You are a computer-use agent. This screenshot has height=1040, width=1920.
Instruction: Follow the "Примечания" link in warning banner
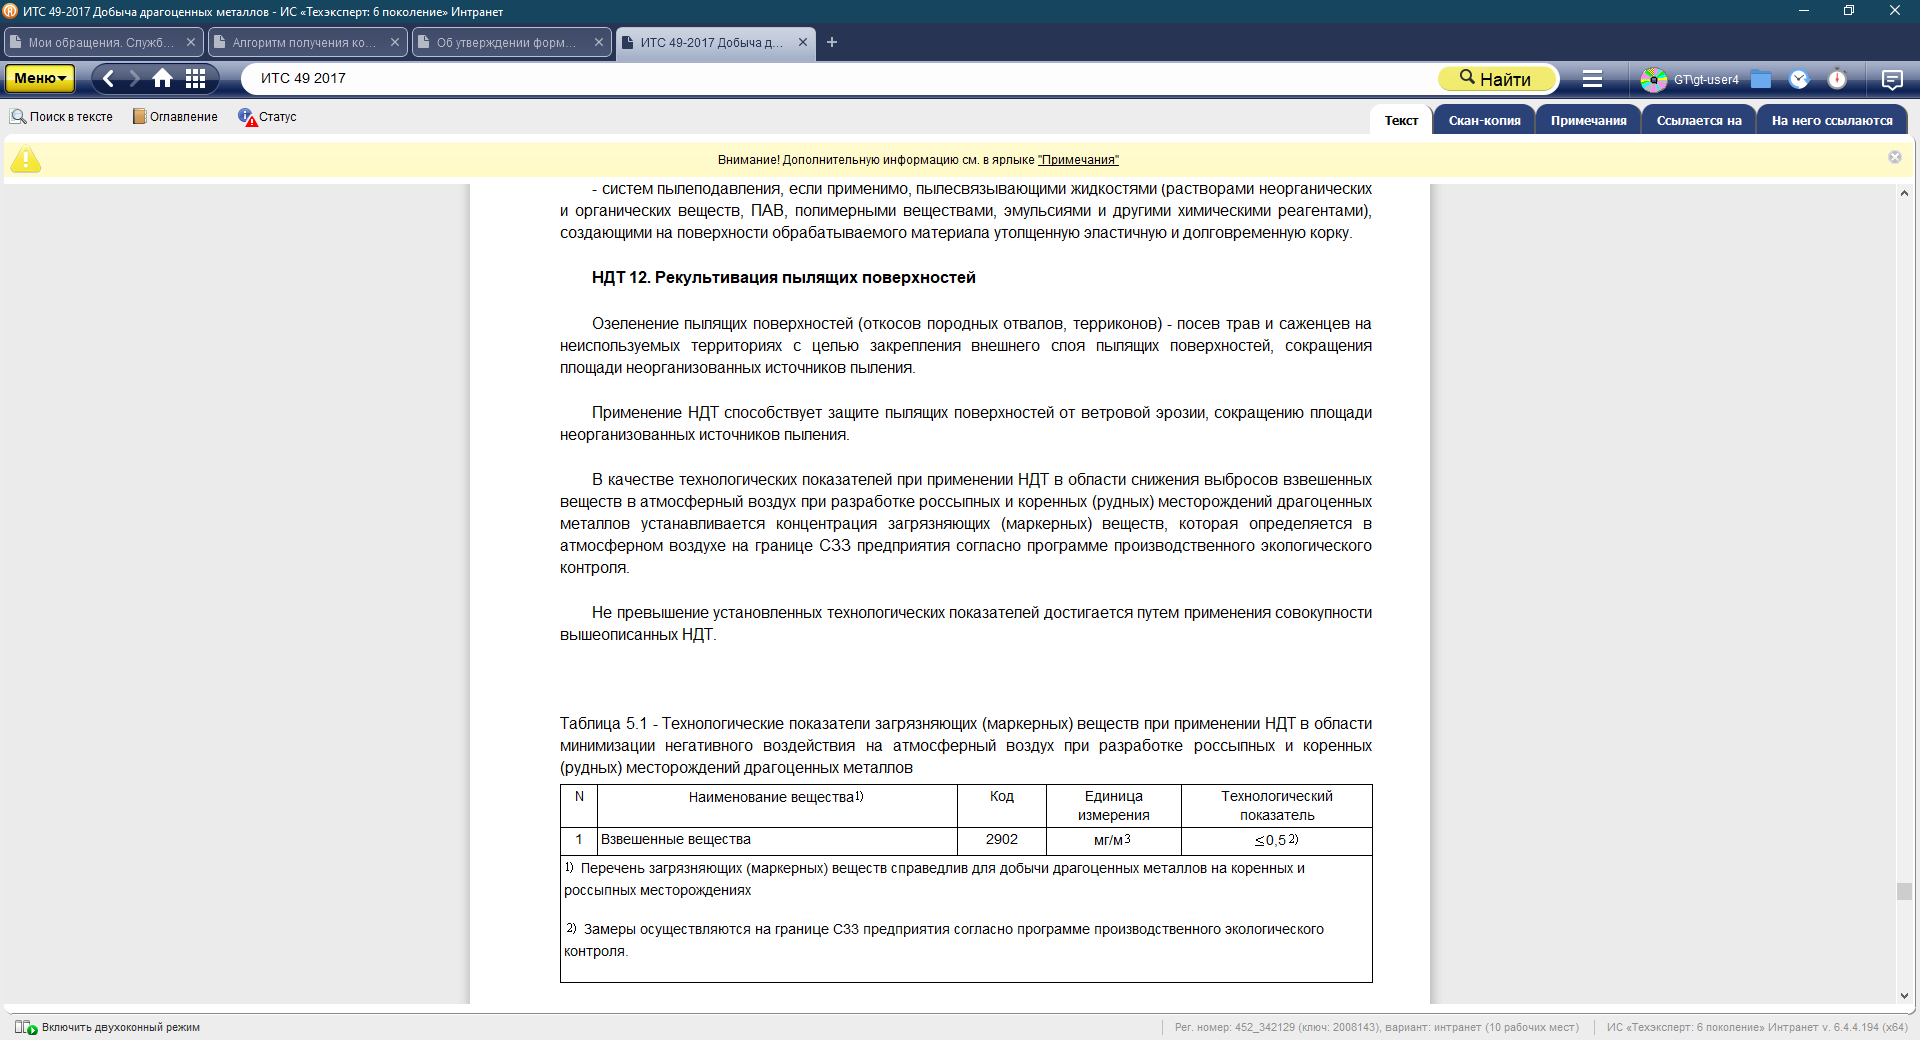[1078, 160]
